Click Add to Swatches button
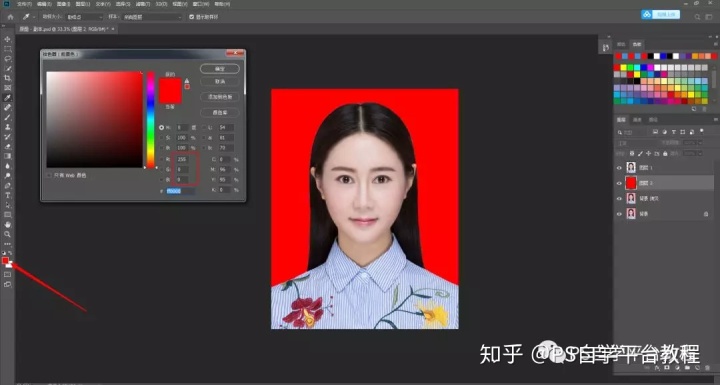The image size is (720, 385). point(220,97)
